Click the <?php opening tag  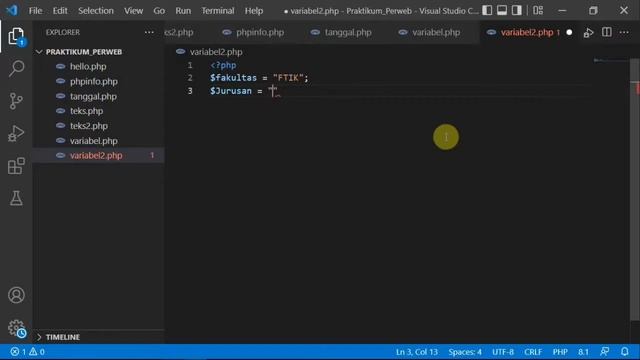tap(223, 65)
